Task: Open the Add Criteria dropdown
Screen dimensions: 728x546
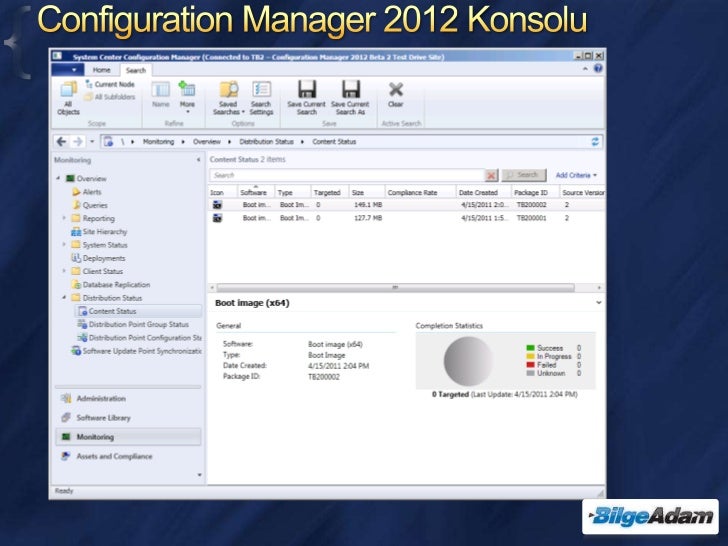Action: tap(576, 175)
